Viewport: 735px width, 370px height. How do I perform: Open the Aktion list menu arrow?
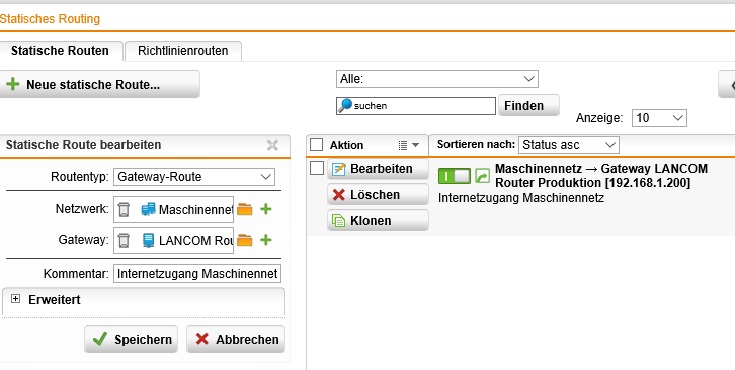click(x=408, y=145)
